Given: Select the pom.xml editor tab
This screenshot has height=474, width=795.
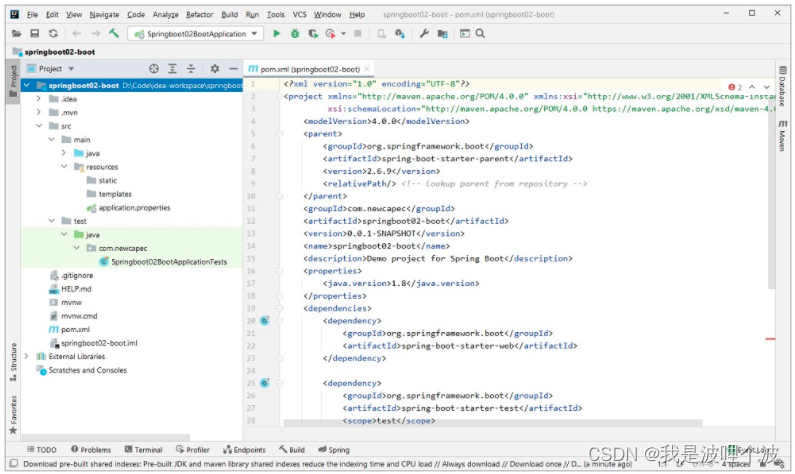Looking at the screenshot, I should tap(310, 69).
